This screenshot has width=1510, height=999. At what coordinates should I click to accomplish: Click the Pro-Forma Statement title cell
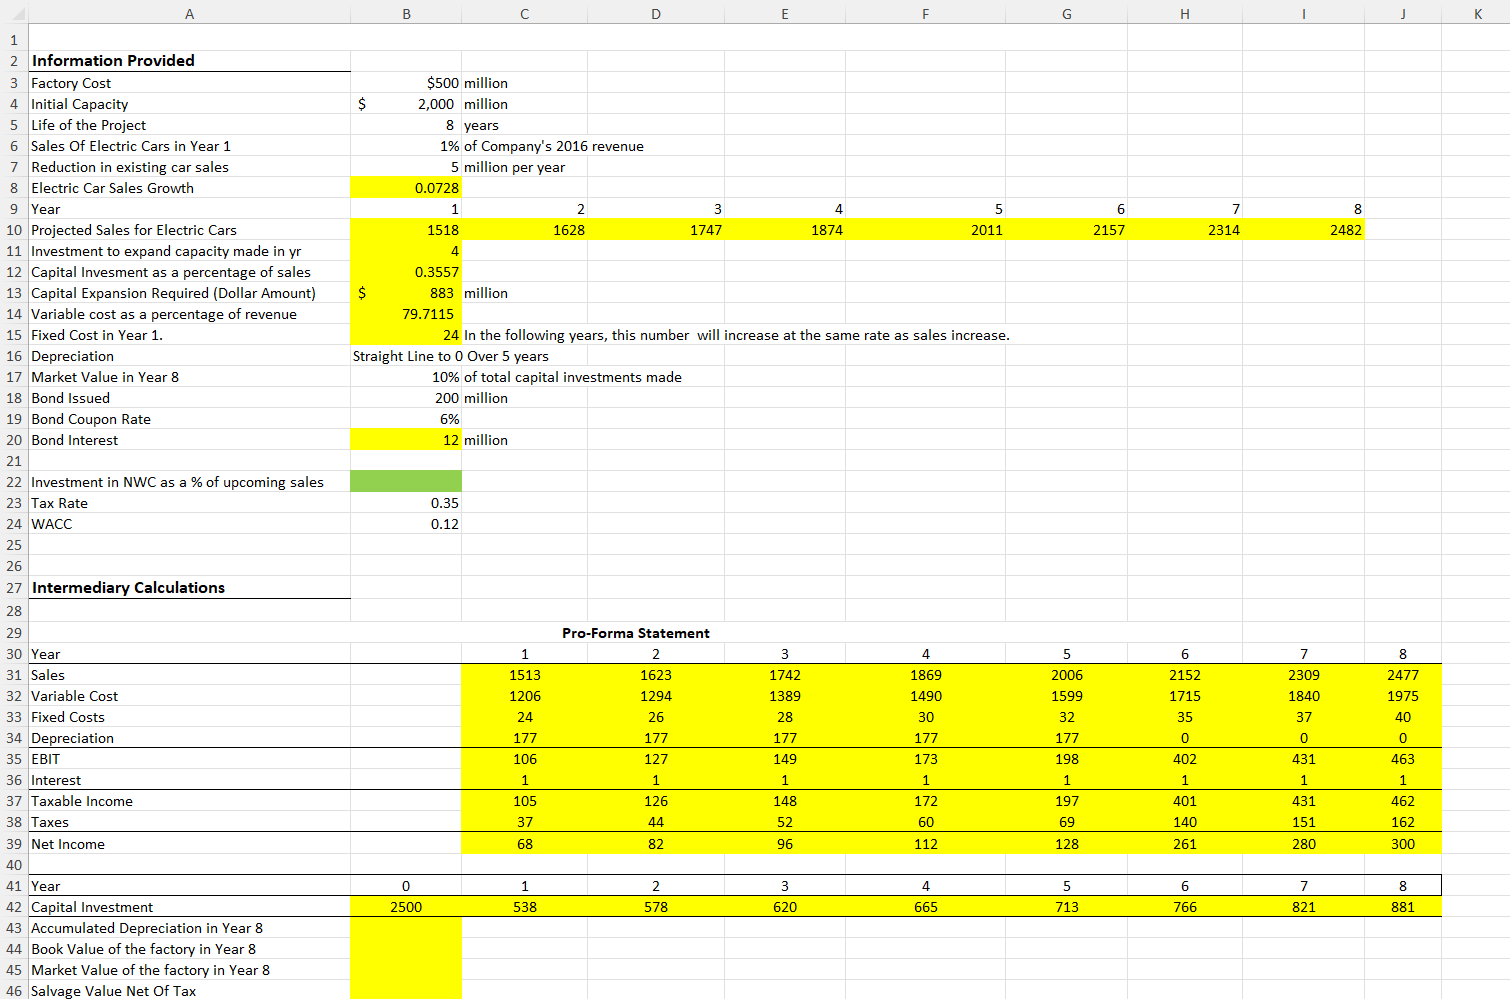click(636, 633)
